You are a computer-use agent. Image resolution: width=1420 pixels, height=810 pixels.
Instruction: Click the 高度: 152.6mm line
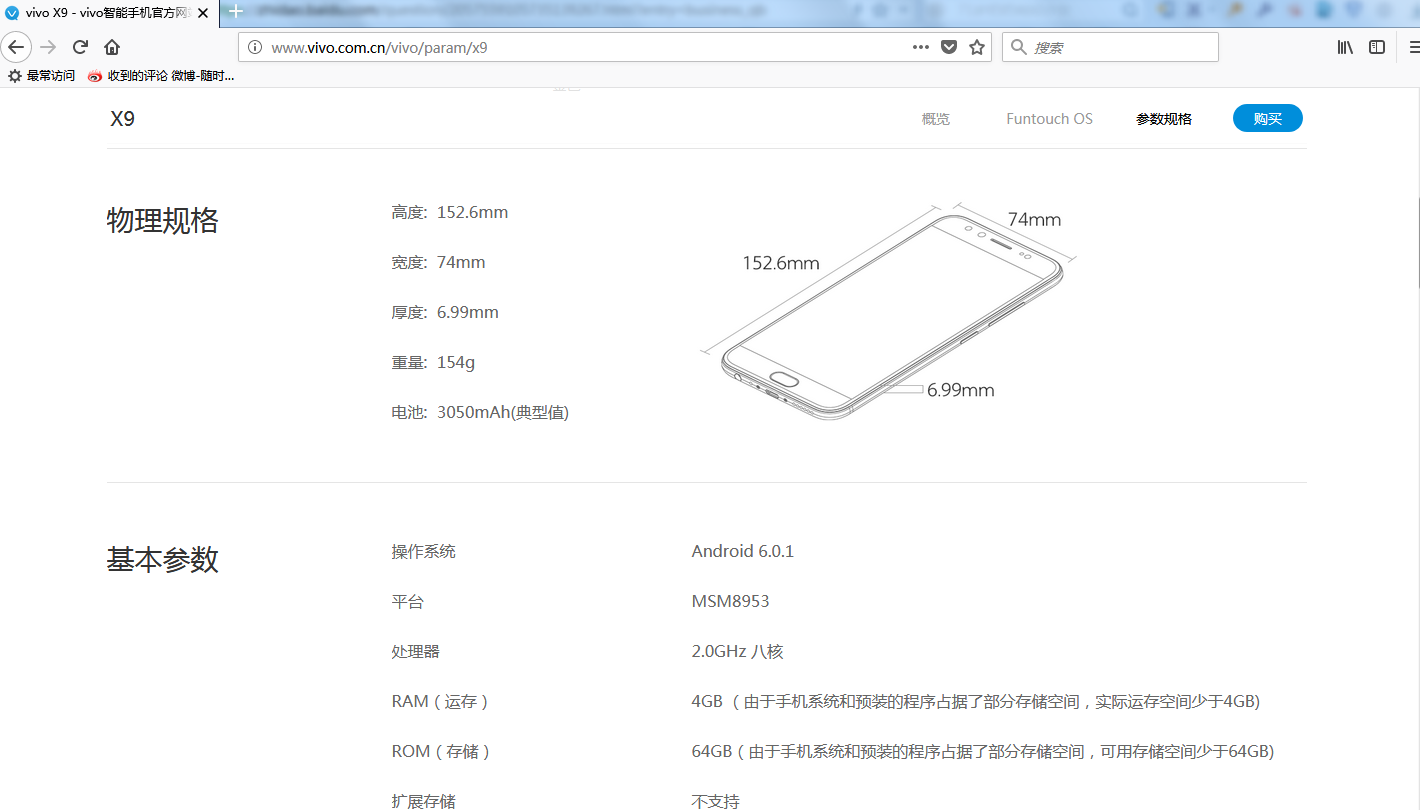click(x=450, y=212)
